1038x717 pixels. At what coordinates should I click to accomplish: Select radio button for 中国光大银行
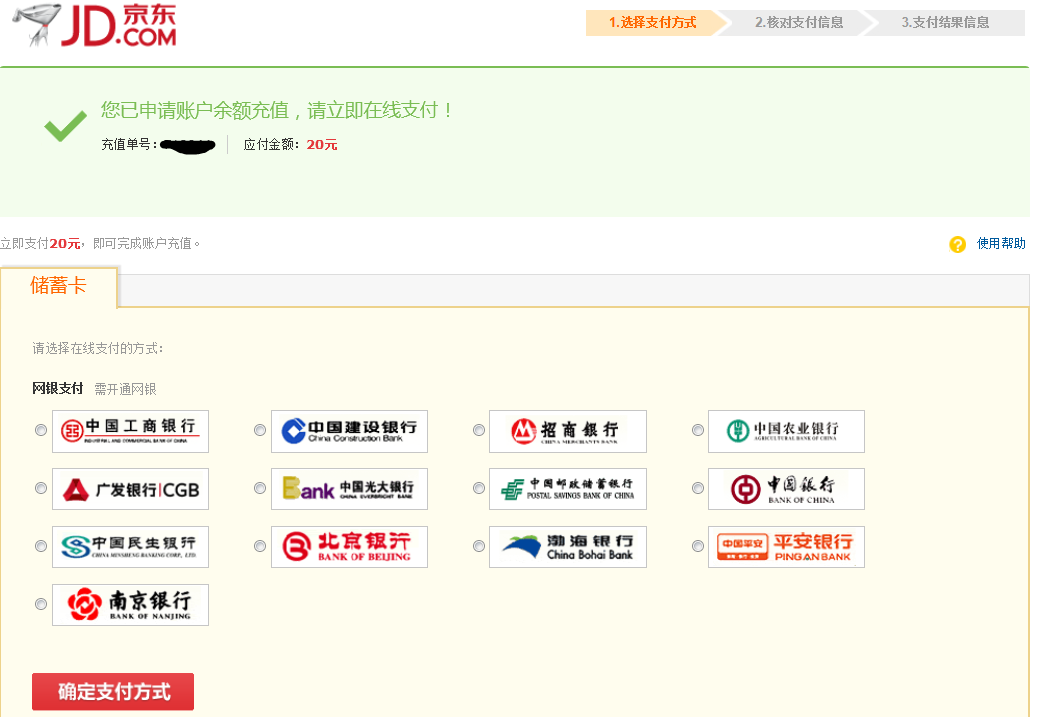point(260,488)
